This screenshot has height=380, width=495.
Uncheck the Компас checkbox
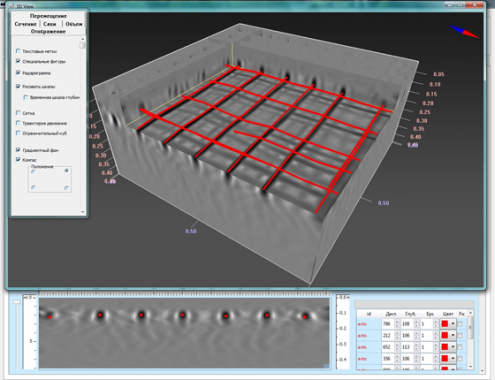[18, 160]
